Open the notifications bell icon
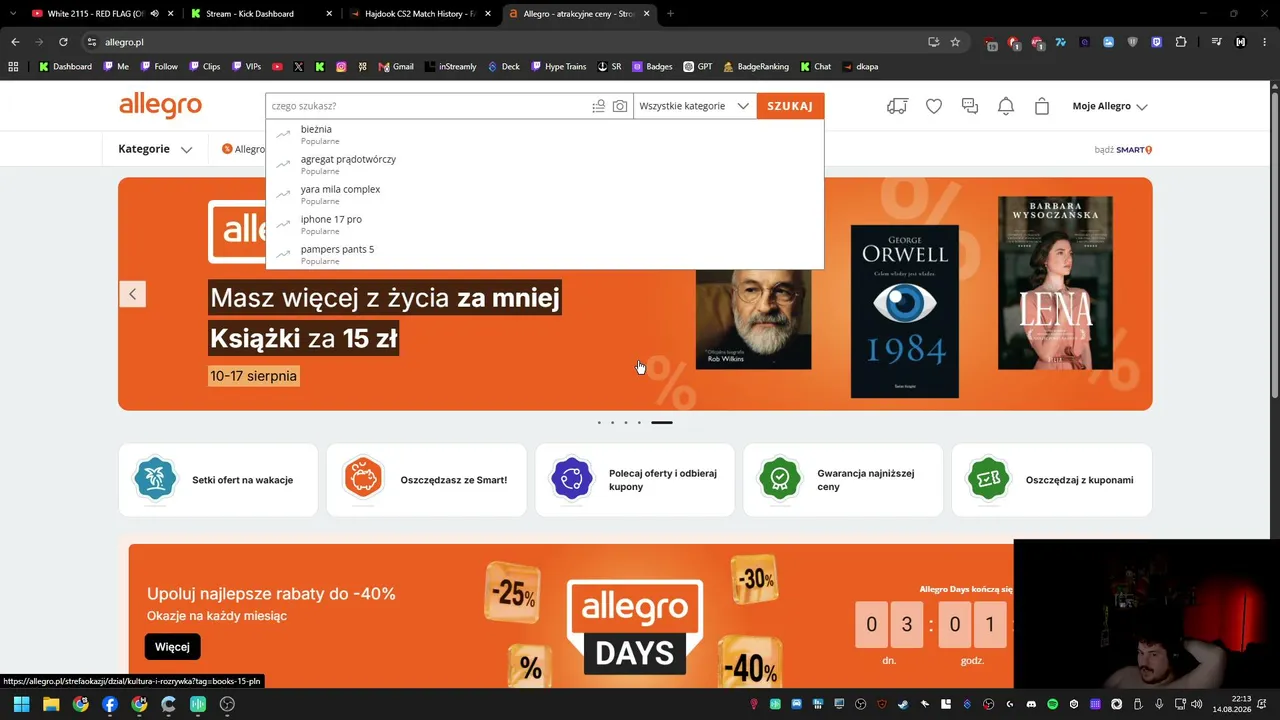1280x720 pixels. point(1006,106)
